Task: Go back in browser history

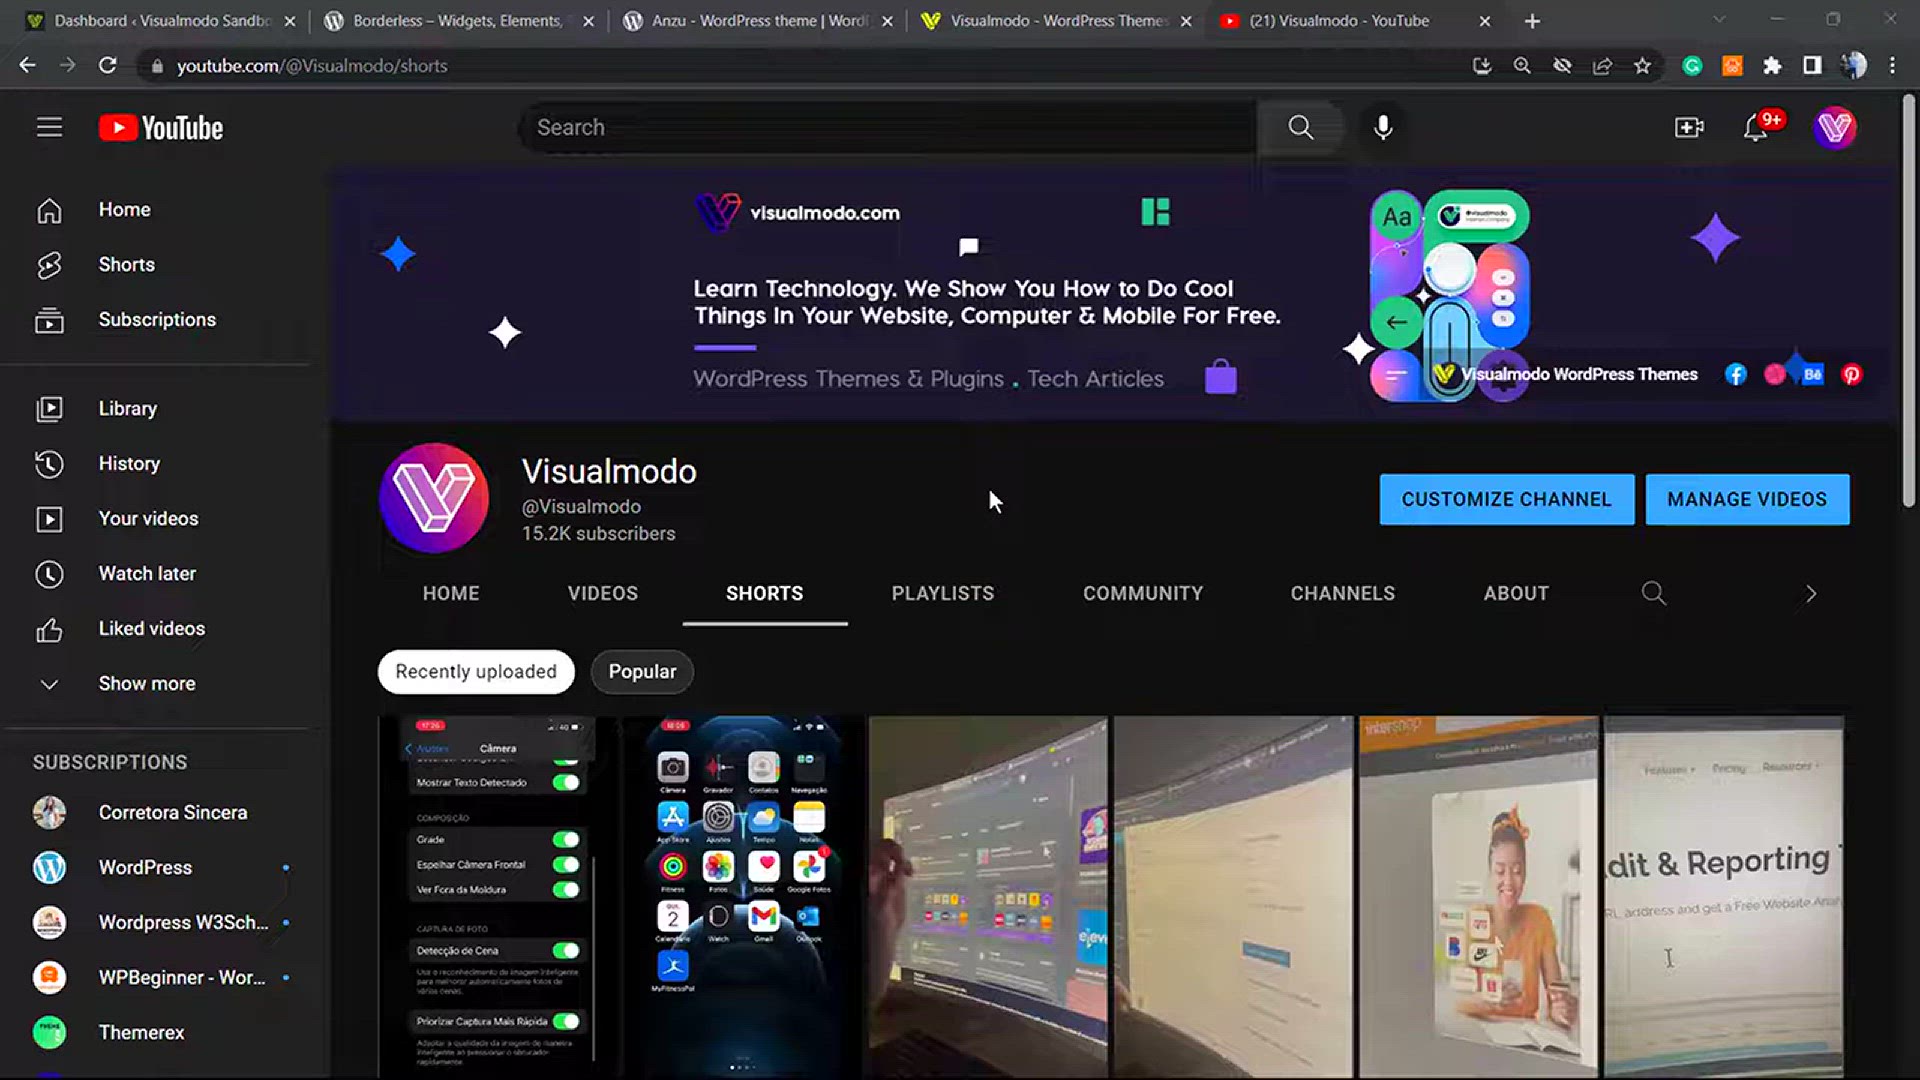Action: [27, 65]
